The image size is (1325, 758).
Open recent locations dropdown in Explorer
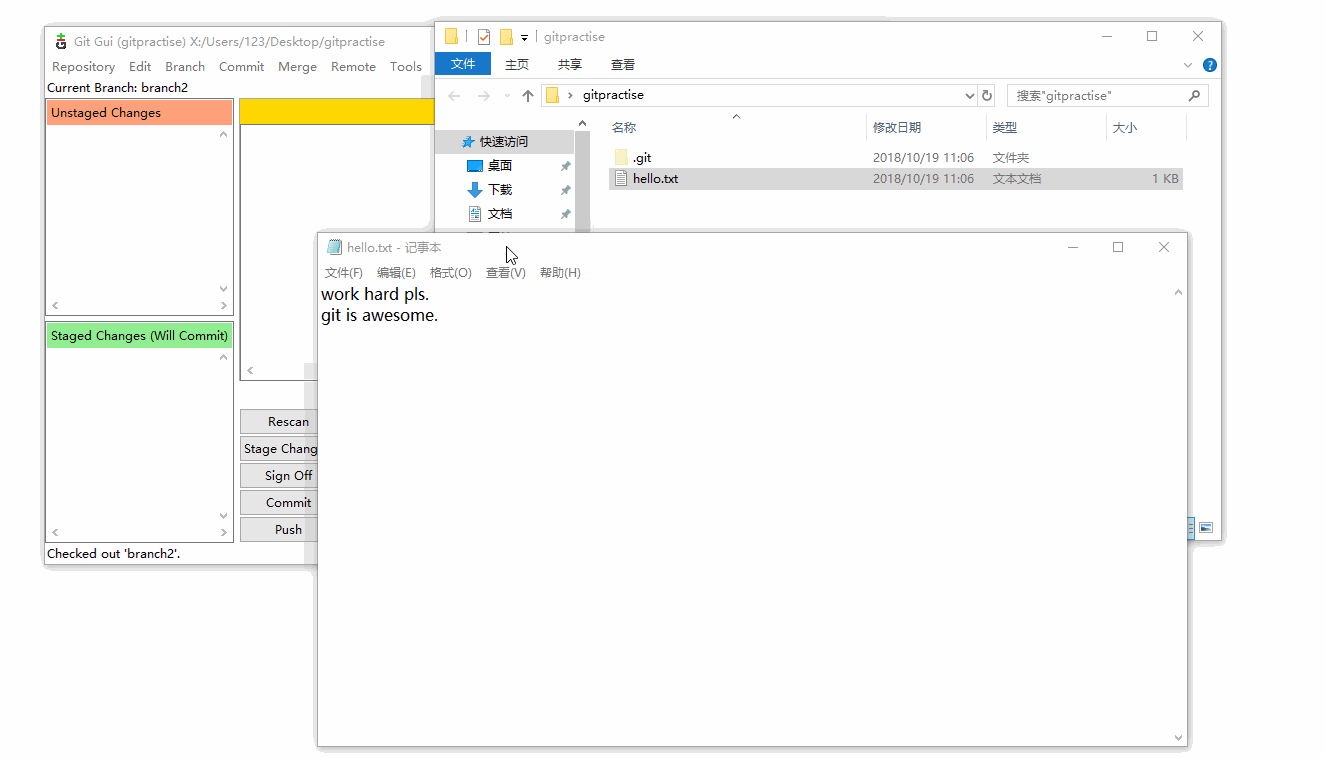(x=506, y=96)
